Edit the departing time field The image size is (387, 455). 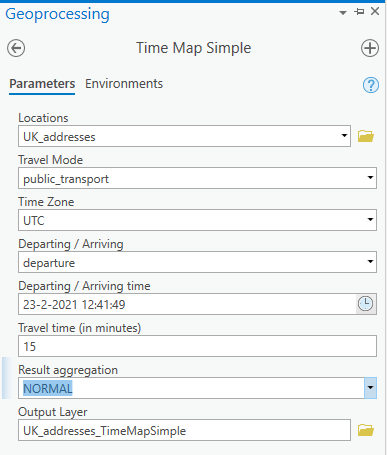click(187, 304)
